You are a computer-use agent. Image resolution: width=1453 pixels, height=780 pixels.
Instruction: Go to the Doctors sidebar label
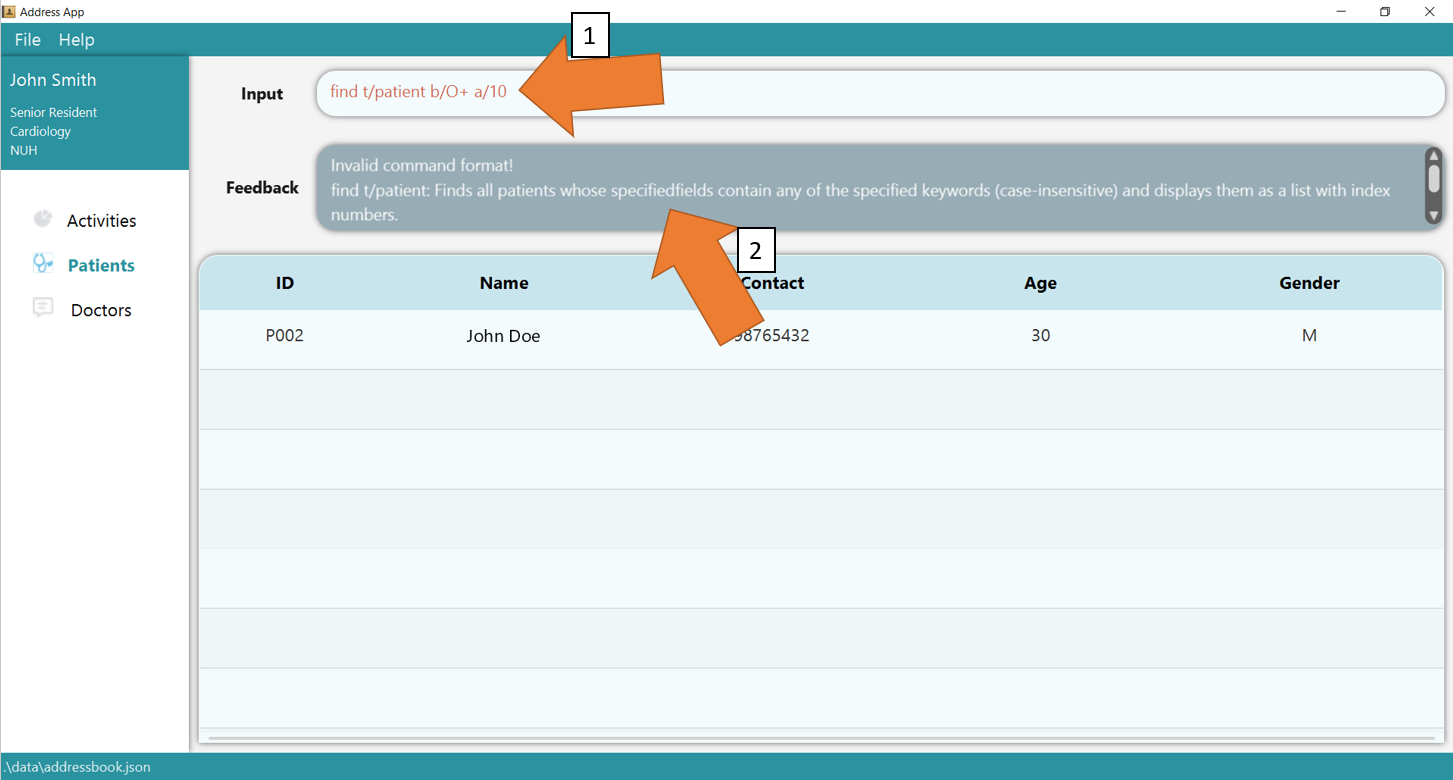pyautogui.click(x=101, y=311)
